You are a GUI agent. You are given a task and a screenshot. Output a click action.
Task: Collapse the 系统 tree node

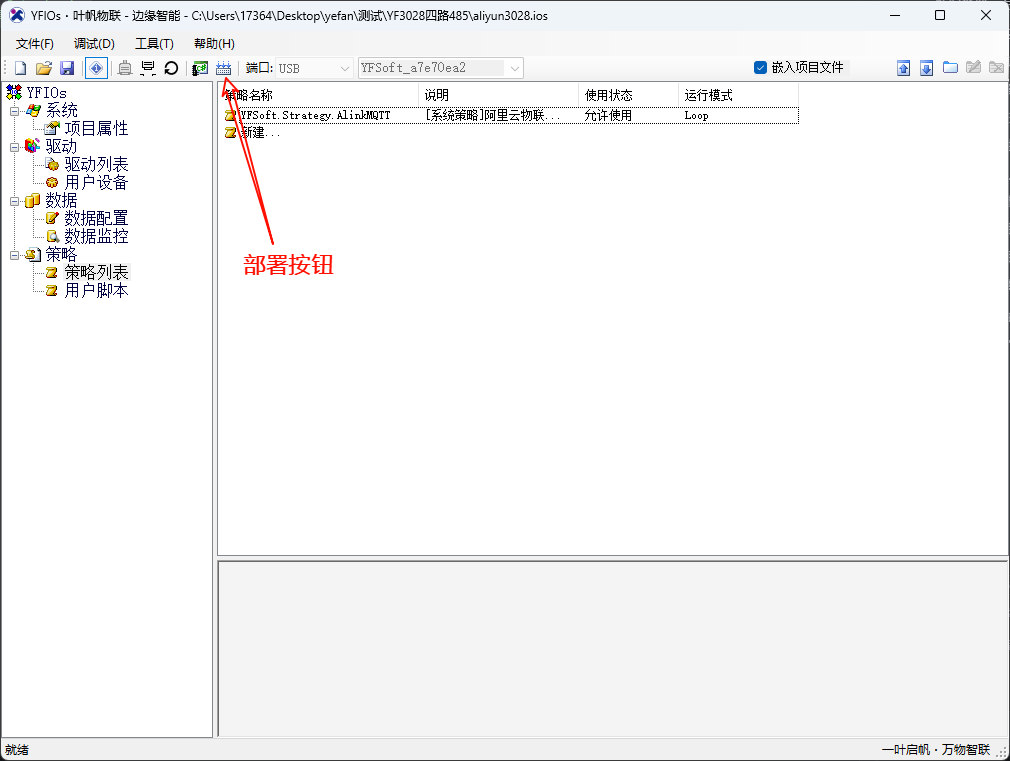click(x=15, y=111)
